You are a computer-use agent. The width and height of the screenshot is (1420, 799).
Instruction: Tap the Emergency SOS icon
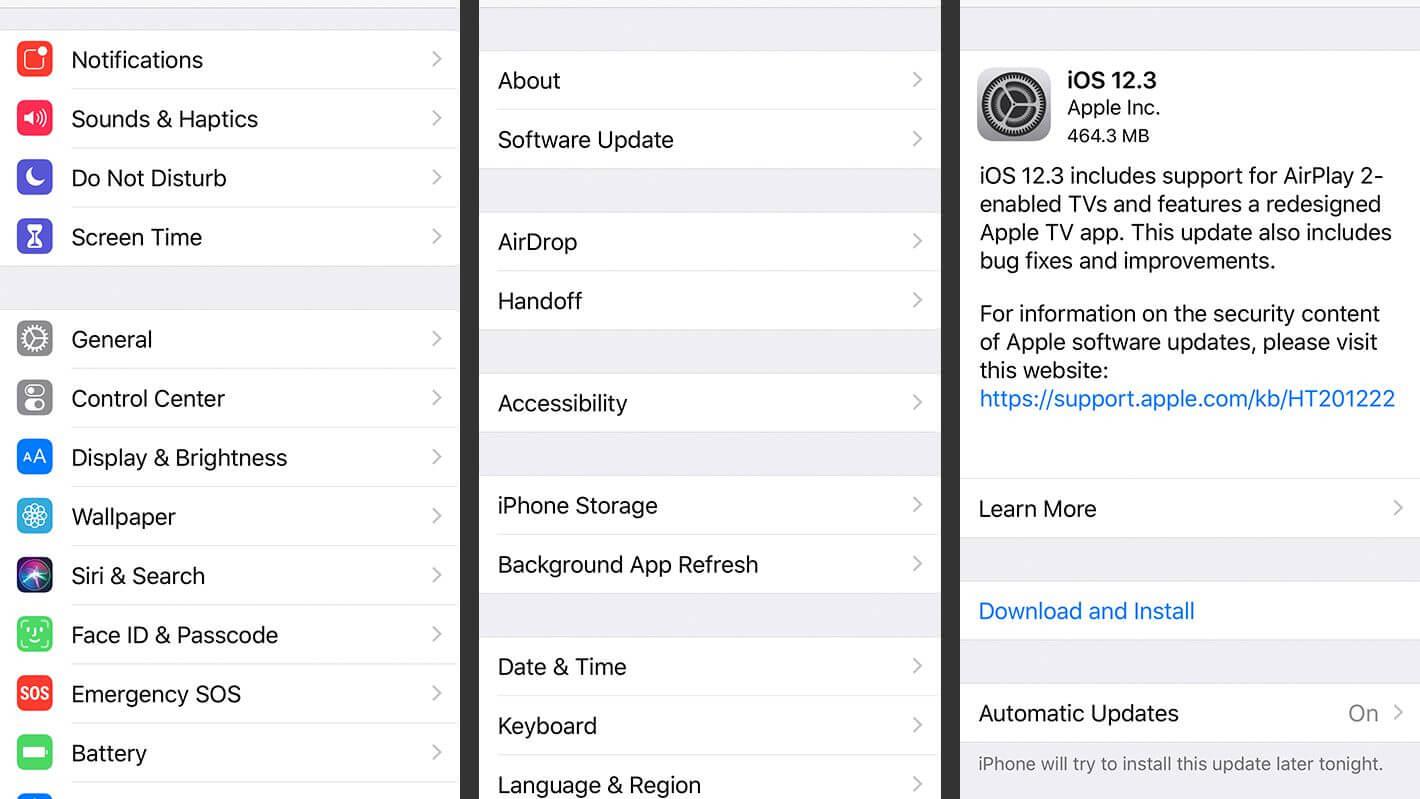tap(35, 693)
